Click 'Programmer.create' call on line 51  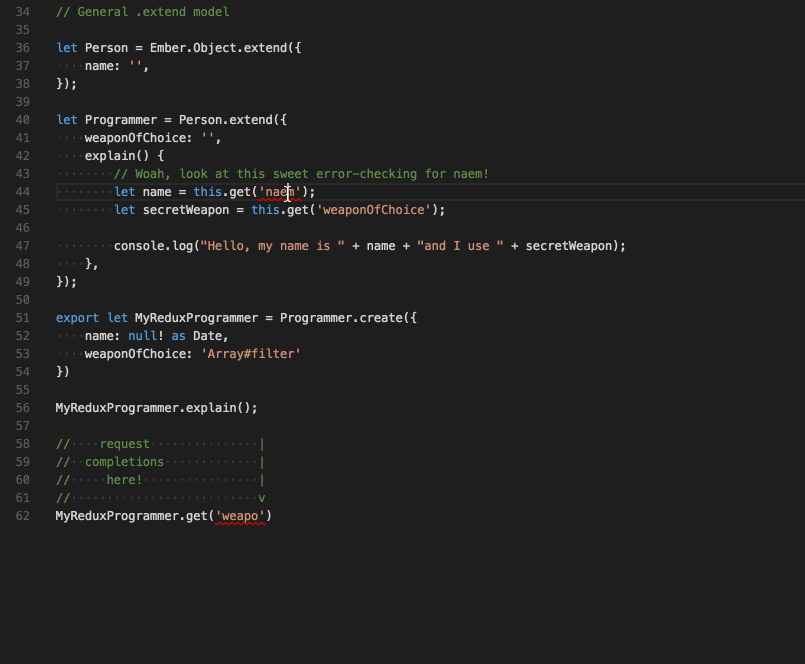(x=341, y=318)
